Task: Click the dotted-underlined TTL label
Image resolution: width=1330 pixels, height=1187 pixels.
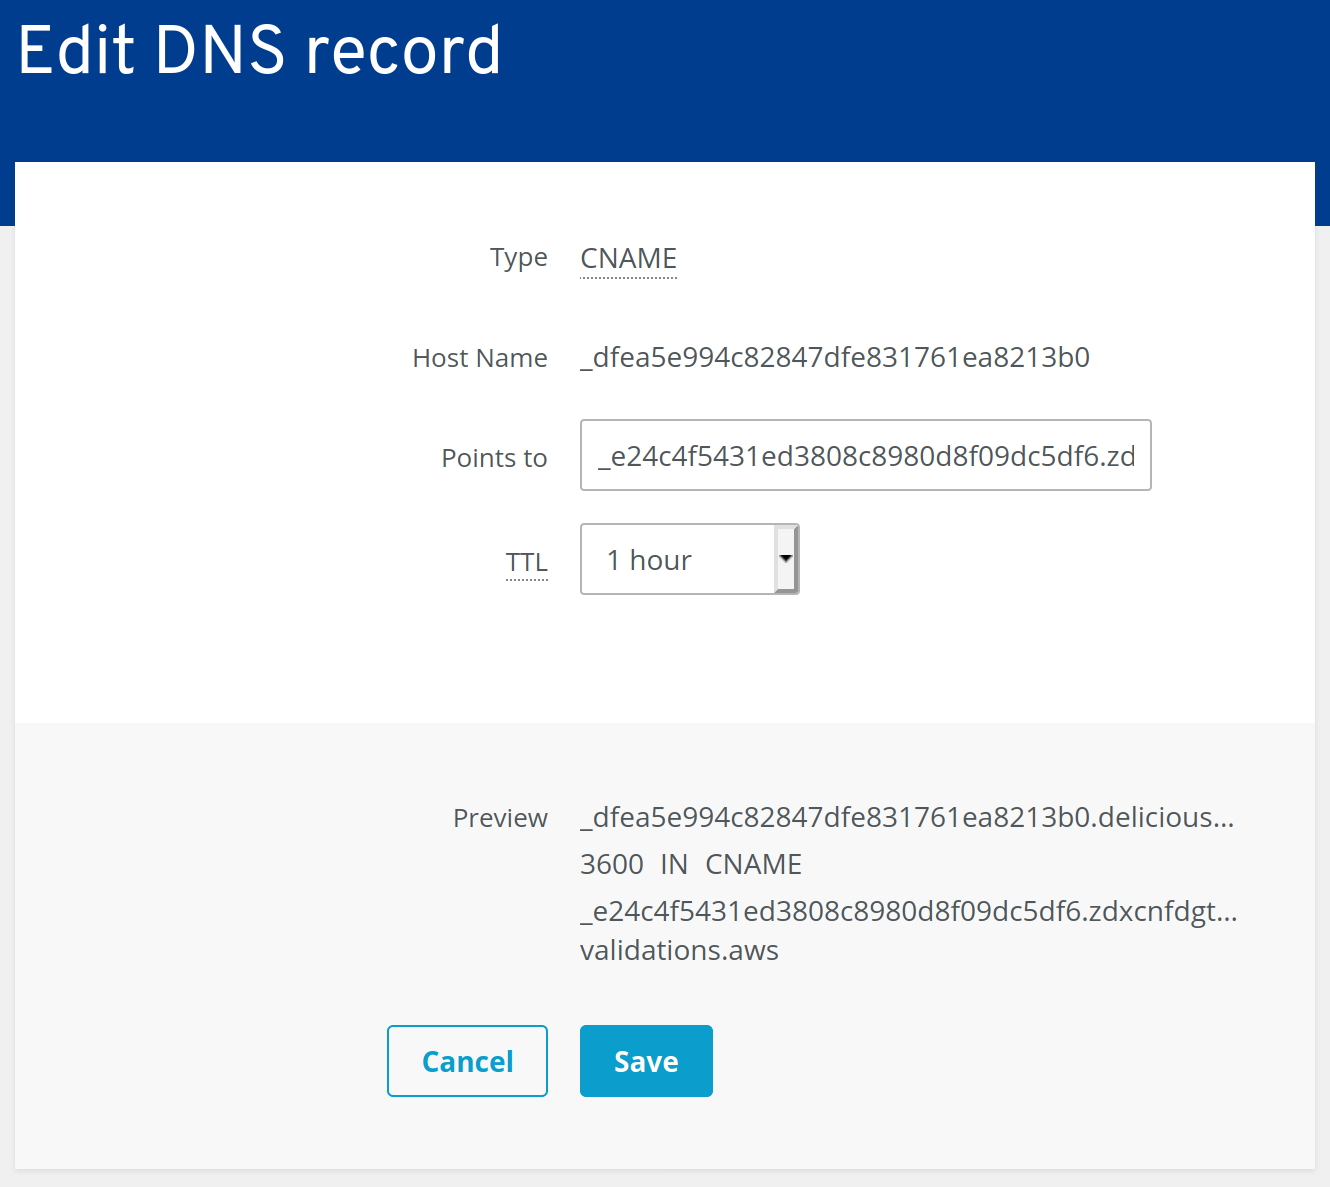Action: pyautogui.click(x=526, y=563)
